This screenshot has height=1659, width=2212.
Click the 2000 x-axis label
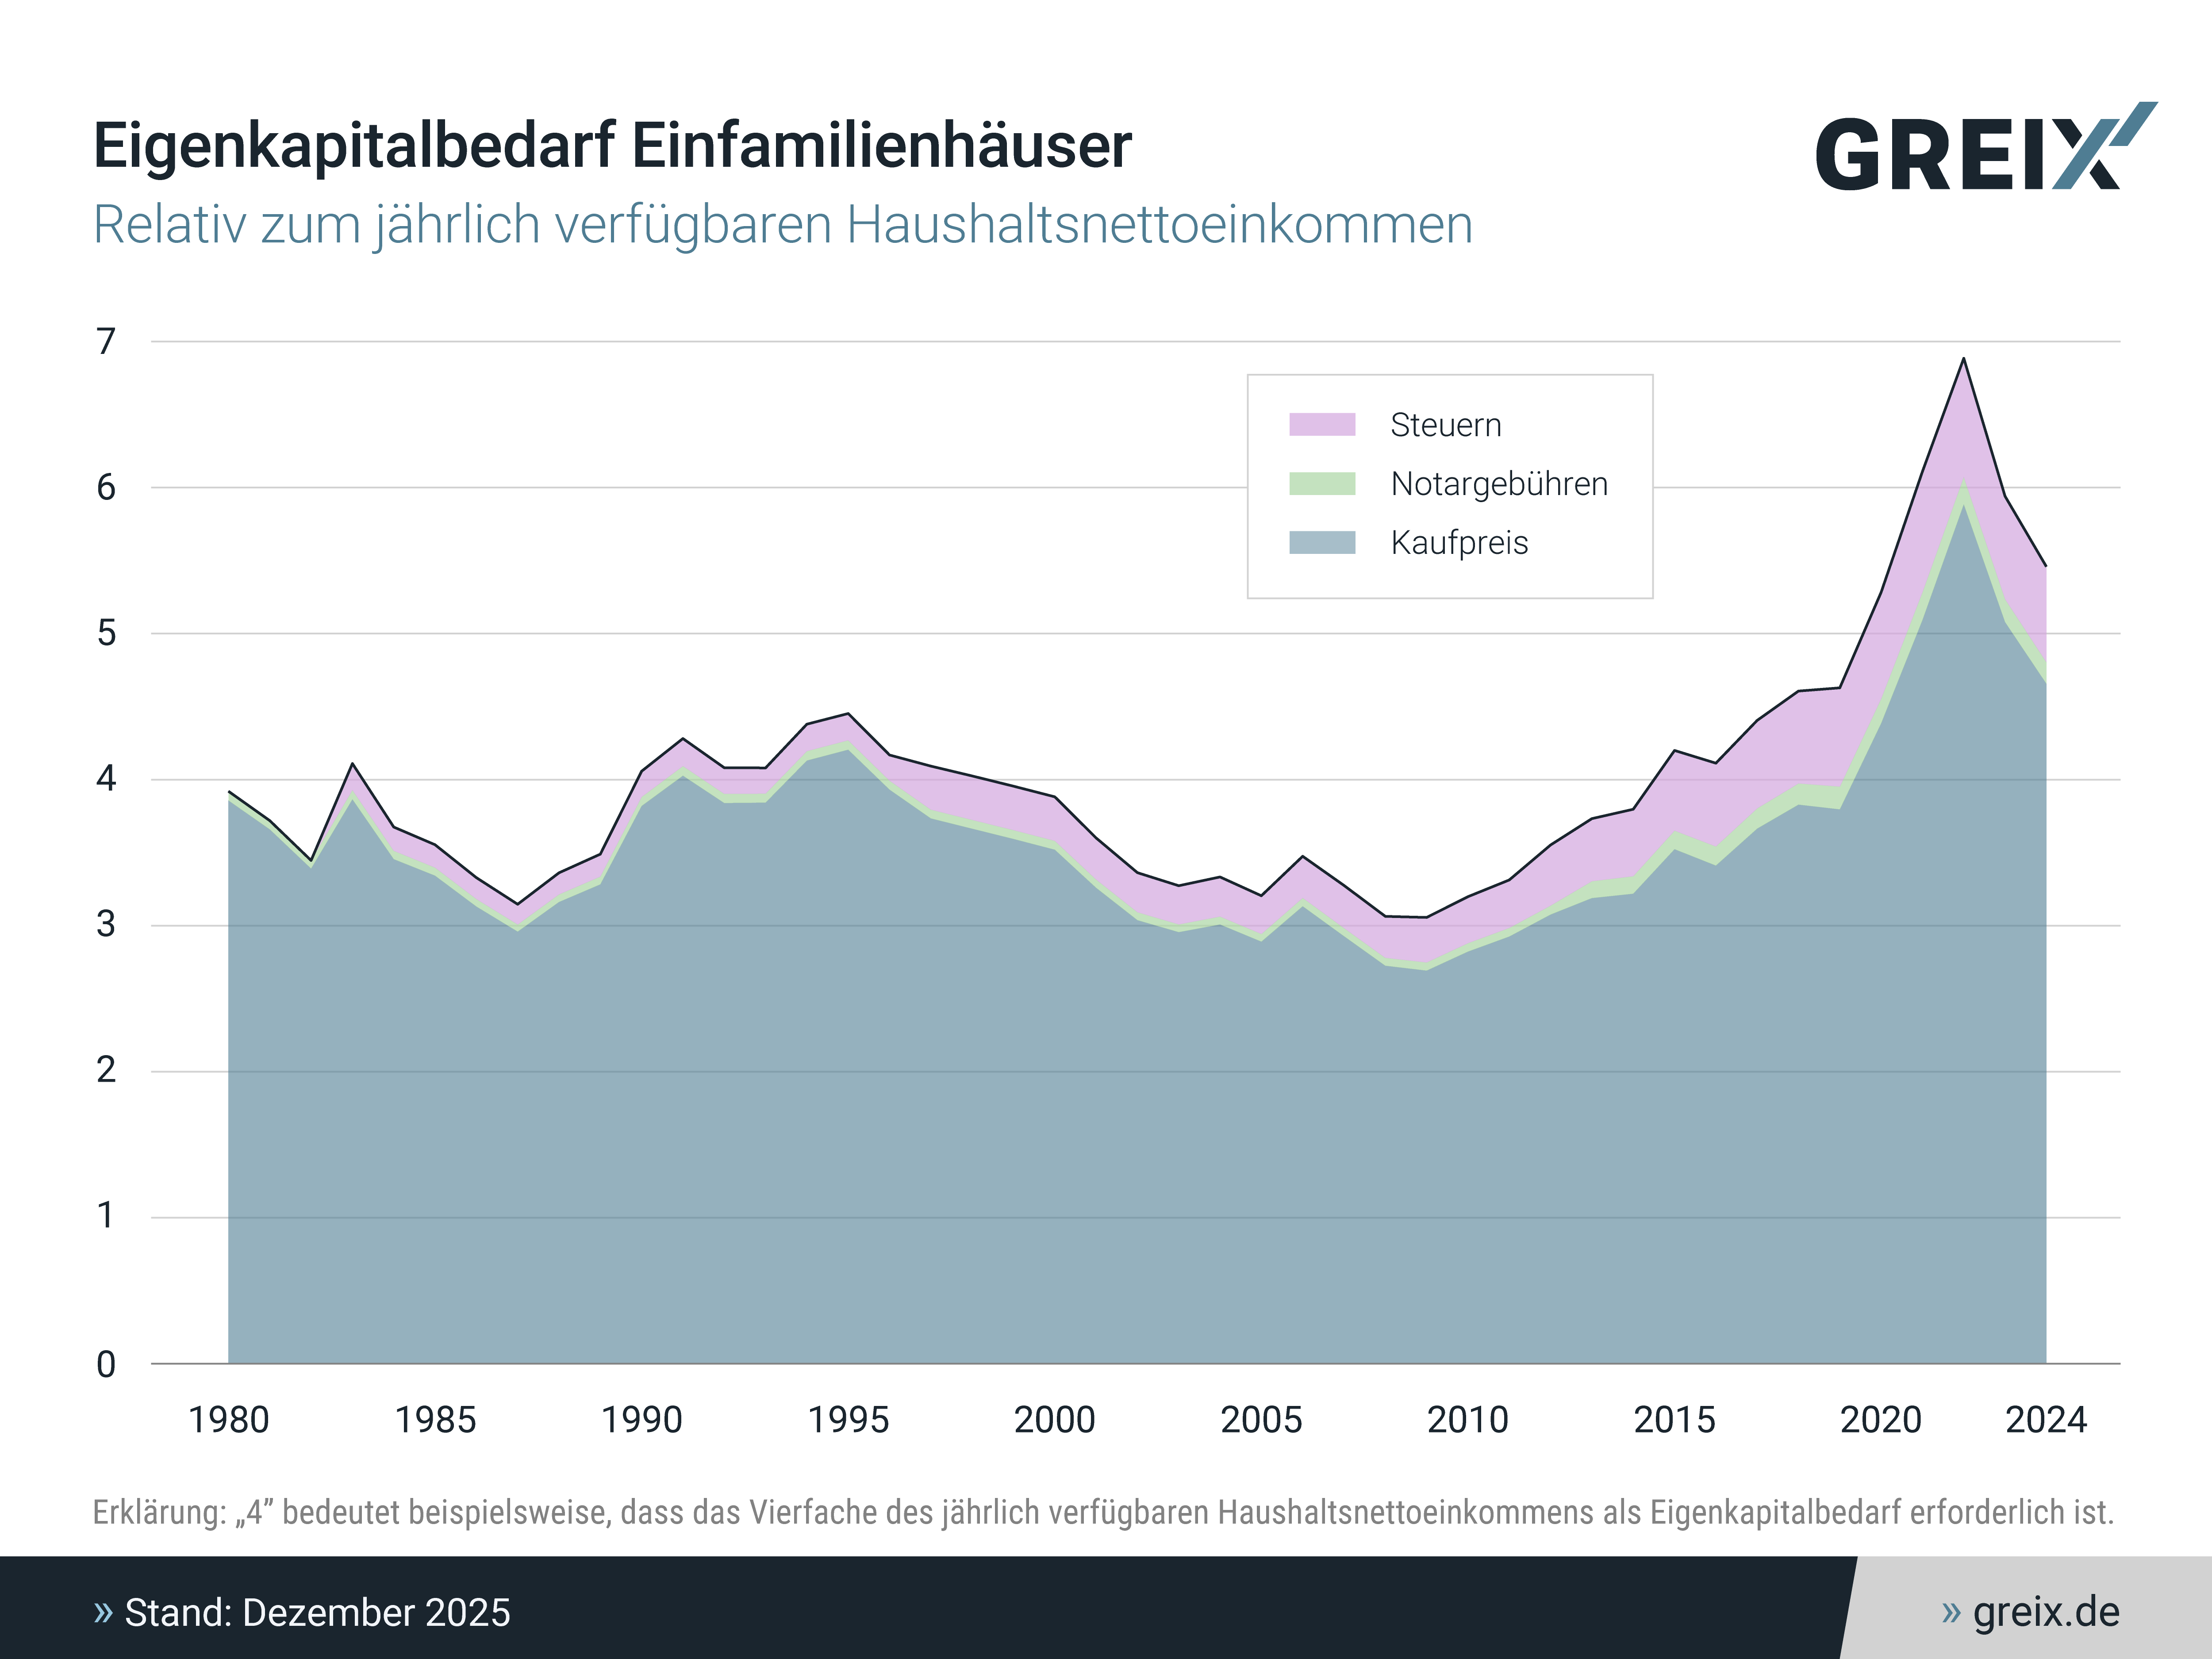[1054, 1420]
